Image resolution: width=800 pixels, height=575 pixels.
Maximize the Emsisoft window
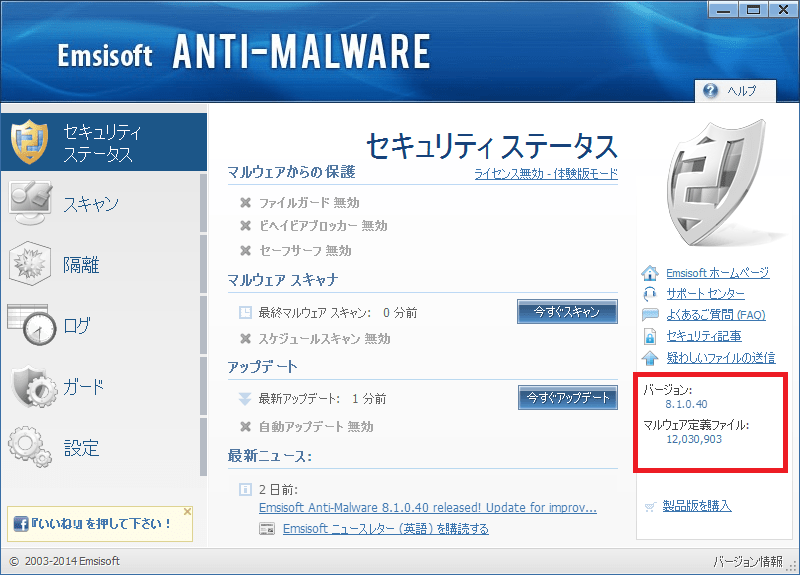(x=753, y=10)
